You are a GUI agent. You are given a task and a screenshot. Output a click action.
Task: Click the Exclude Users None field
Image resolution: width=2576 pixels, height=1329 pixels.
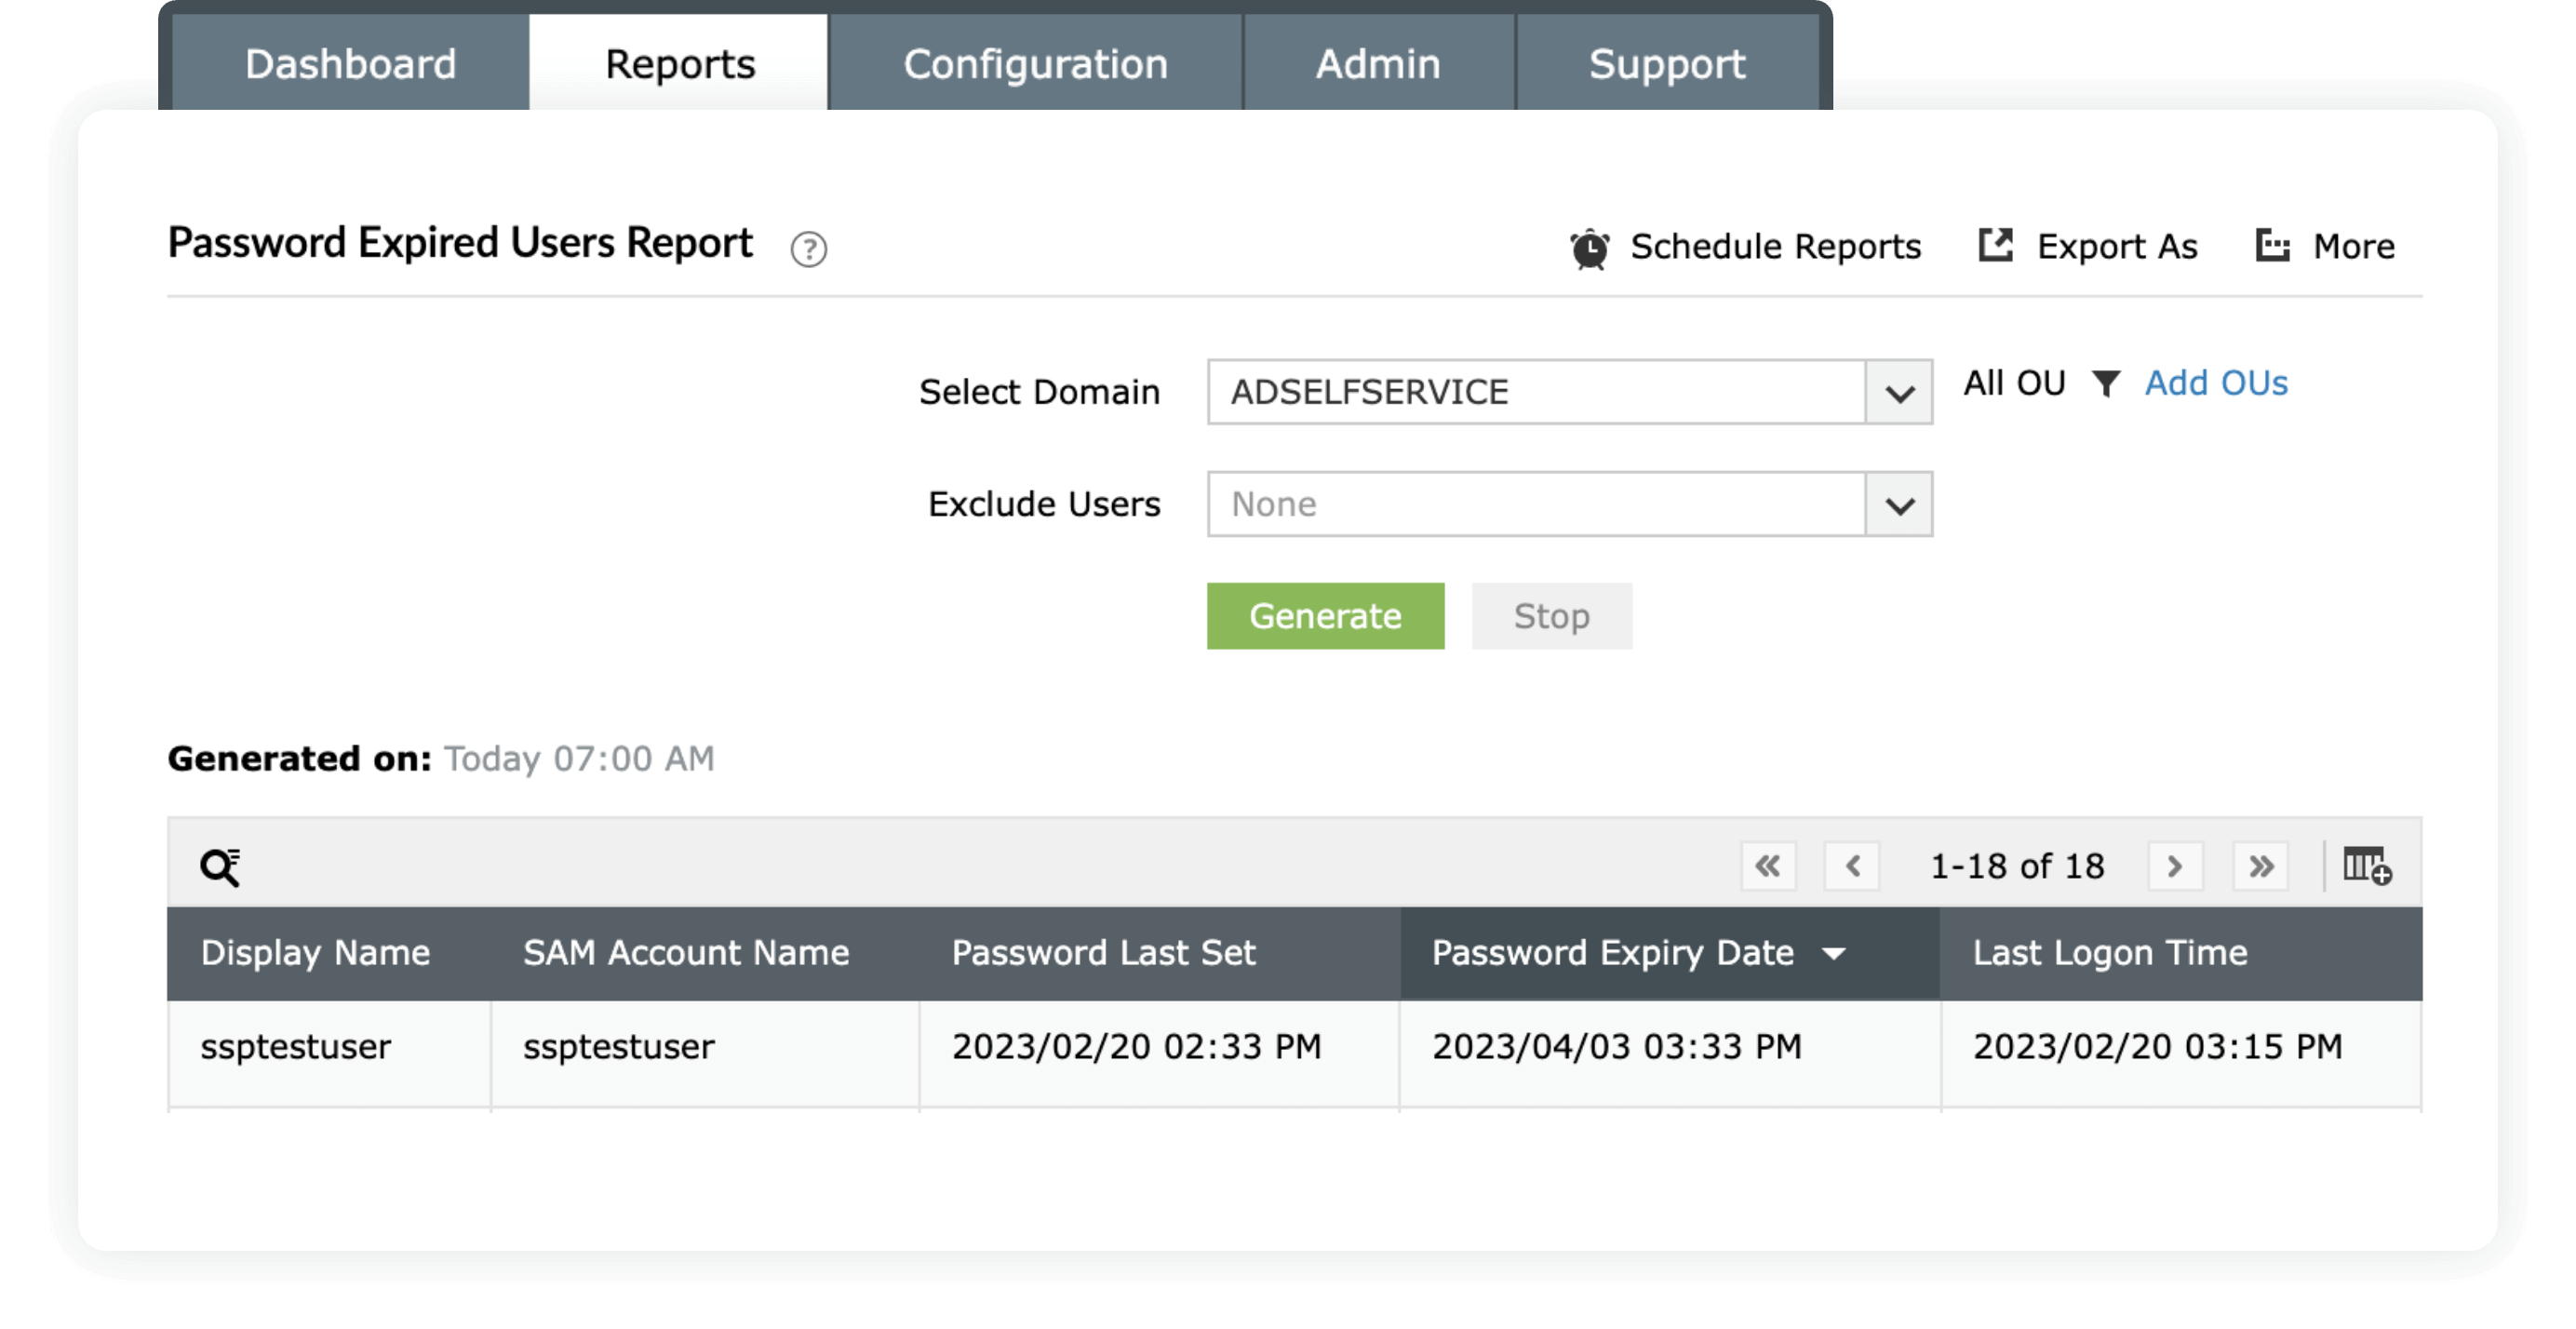point(1535,505)
